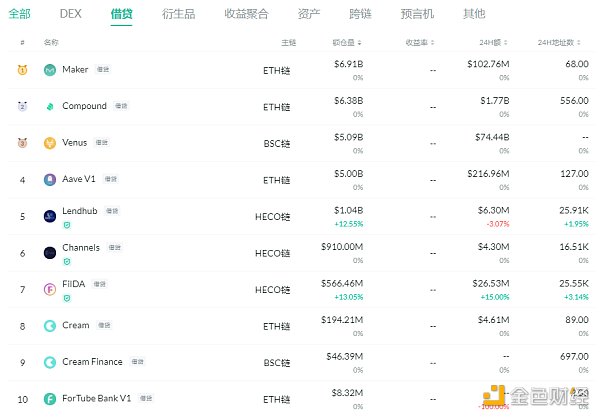600x417 pixels.
Task: Click the 借贷 tag beside Venus
Action: (x=102, y=143)
